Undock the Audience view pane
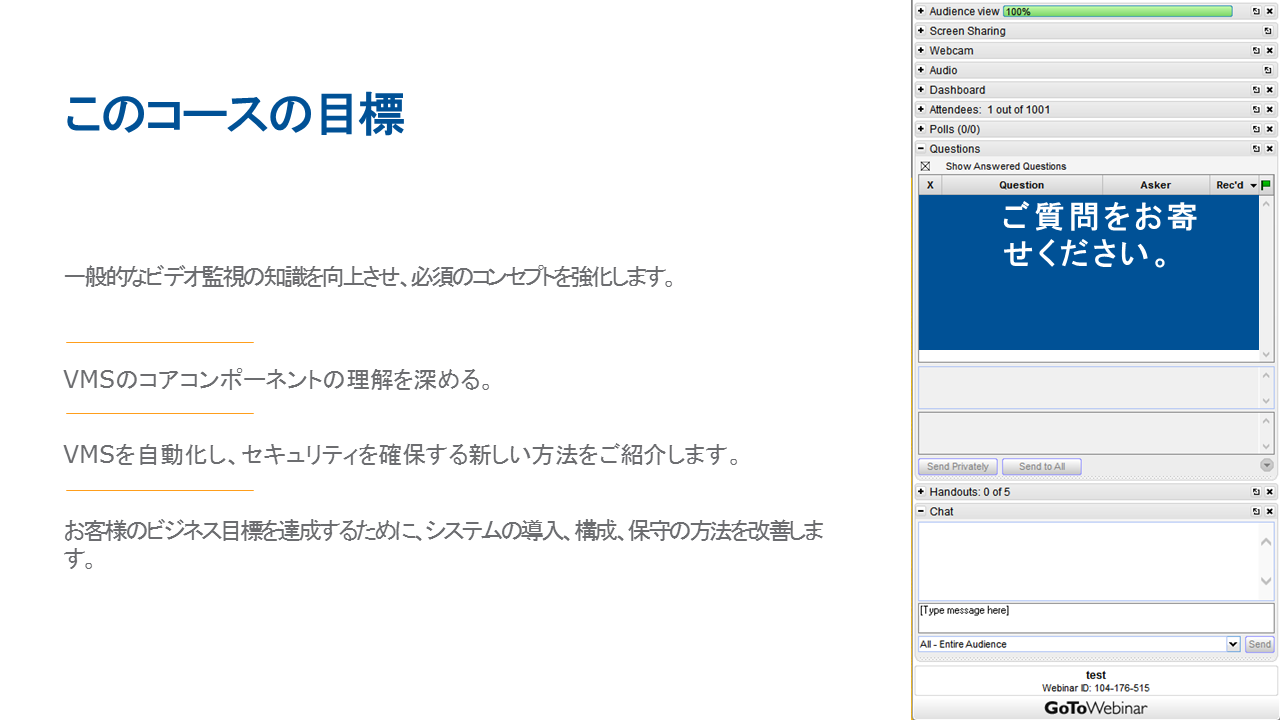 click(x=1256, y=11)
